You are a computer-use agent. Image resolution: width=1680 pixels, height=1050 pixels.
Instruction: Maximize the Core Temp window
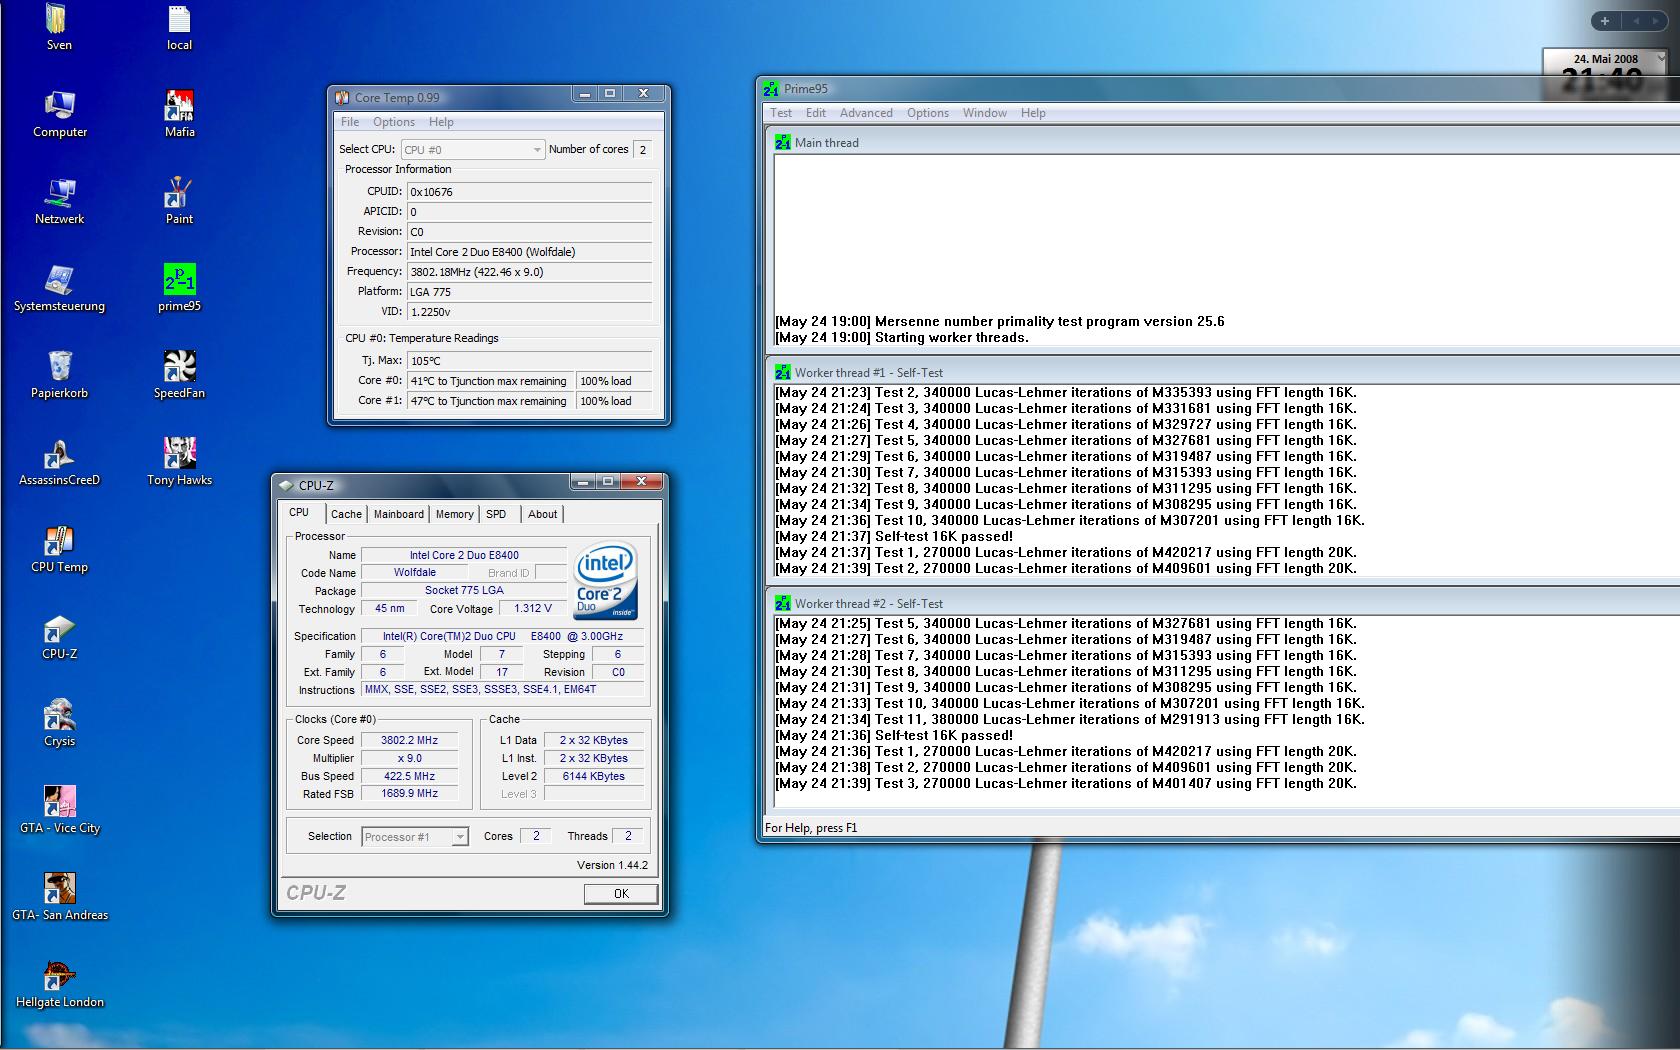click(x=610, y=94)
